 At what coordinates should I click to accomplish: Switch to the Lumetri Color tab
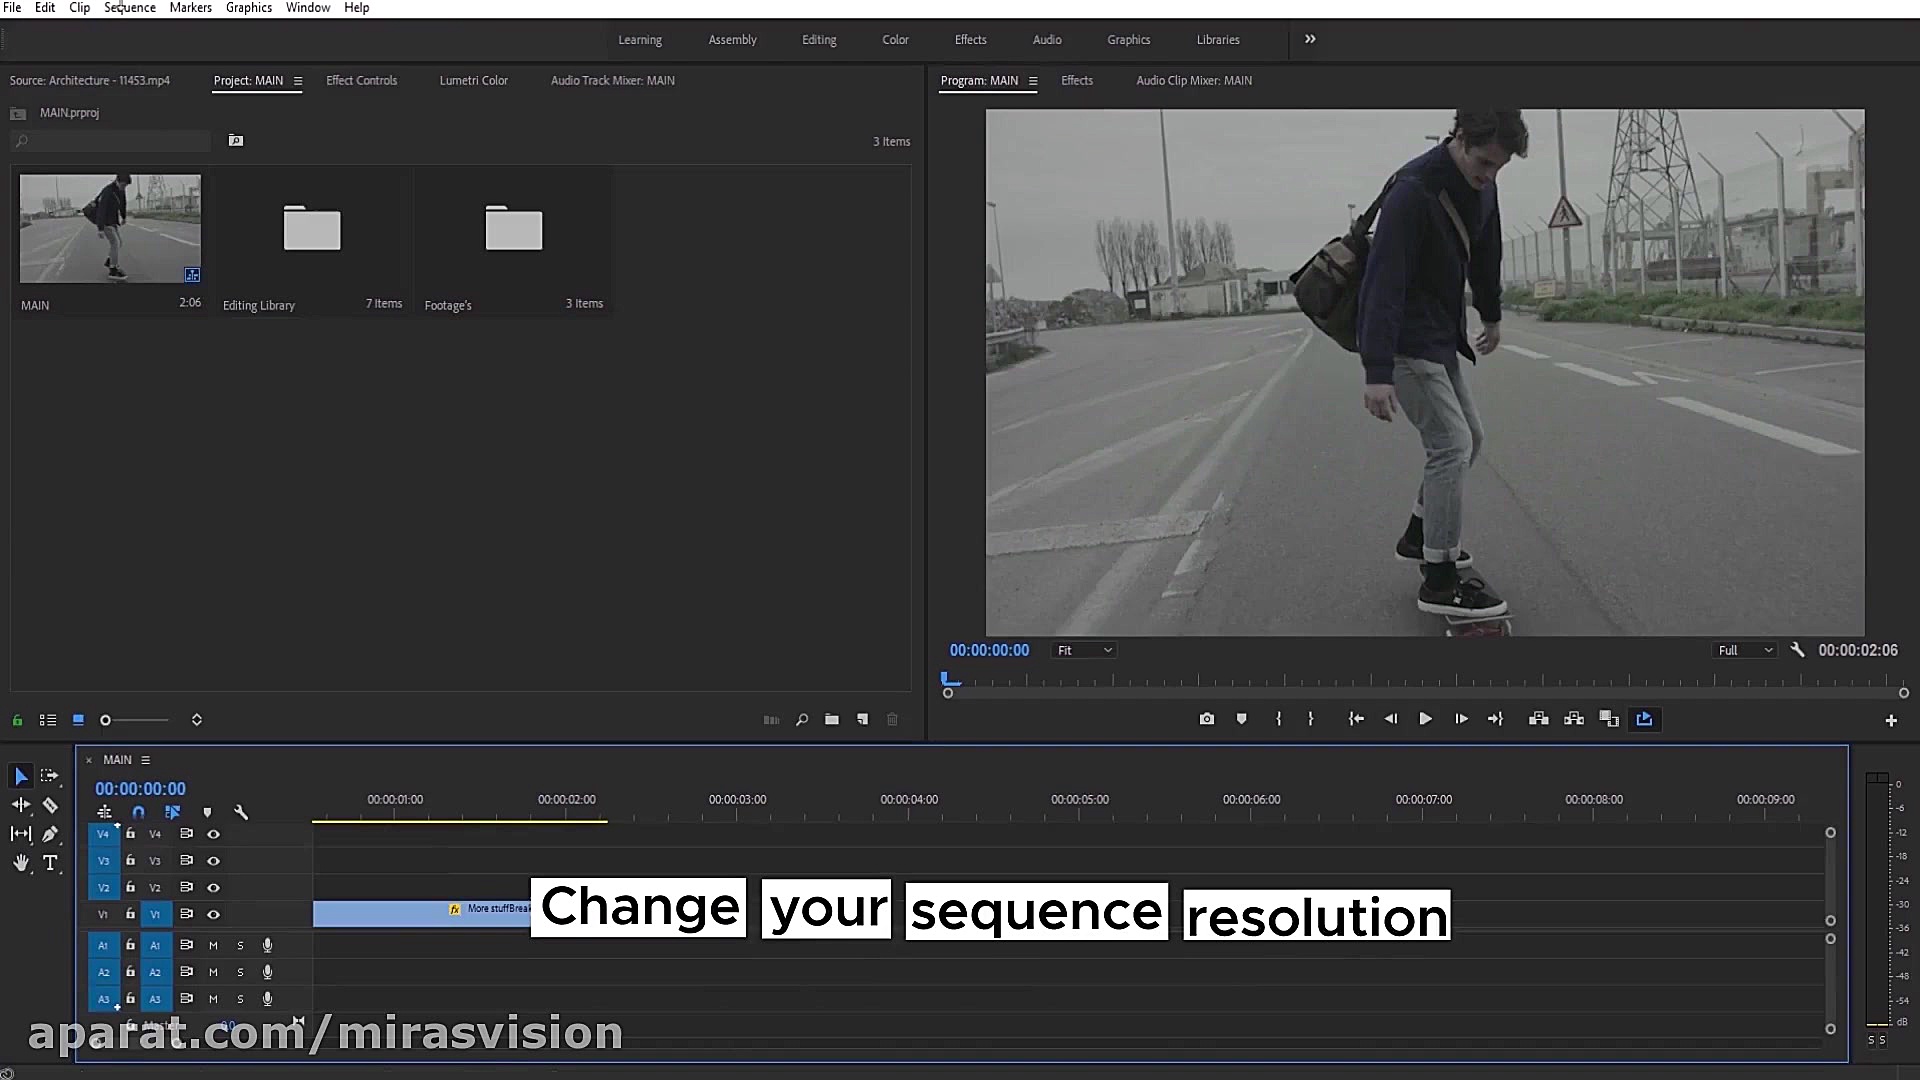point(473,80)
